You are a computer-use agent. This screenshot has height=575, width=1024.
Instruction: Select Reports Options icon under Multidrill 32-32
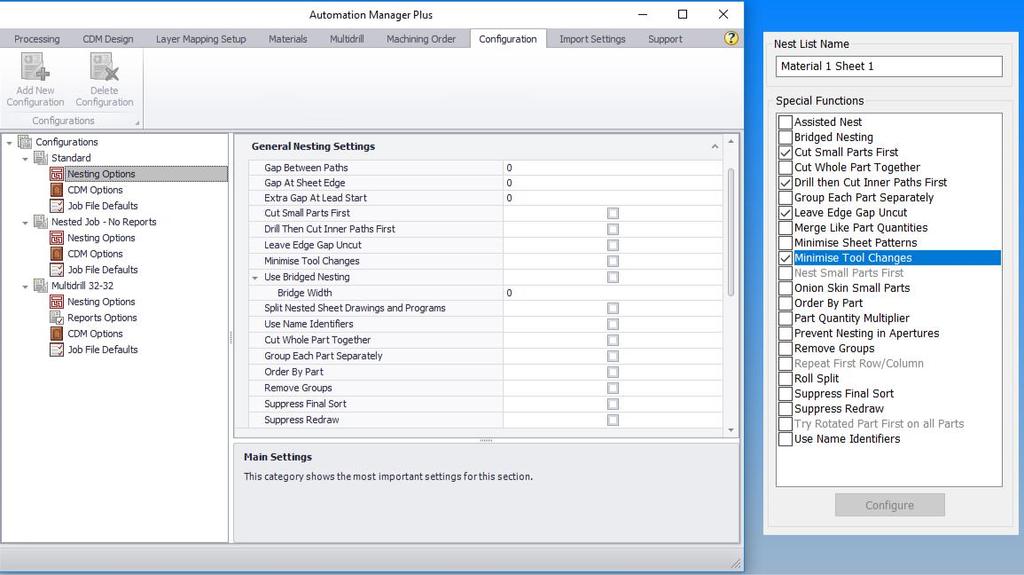pyautogui.click(x=57, y=318)
